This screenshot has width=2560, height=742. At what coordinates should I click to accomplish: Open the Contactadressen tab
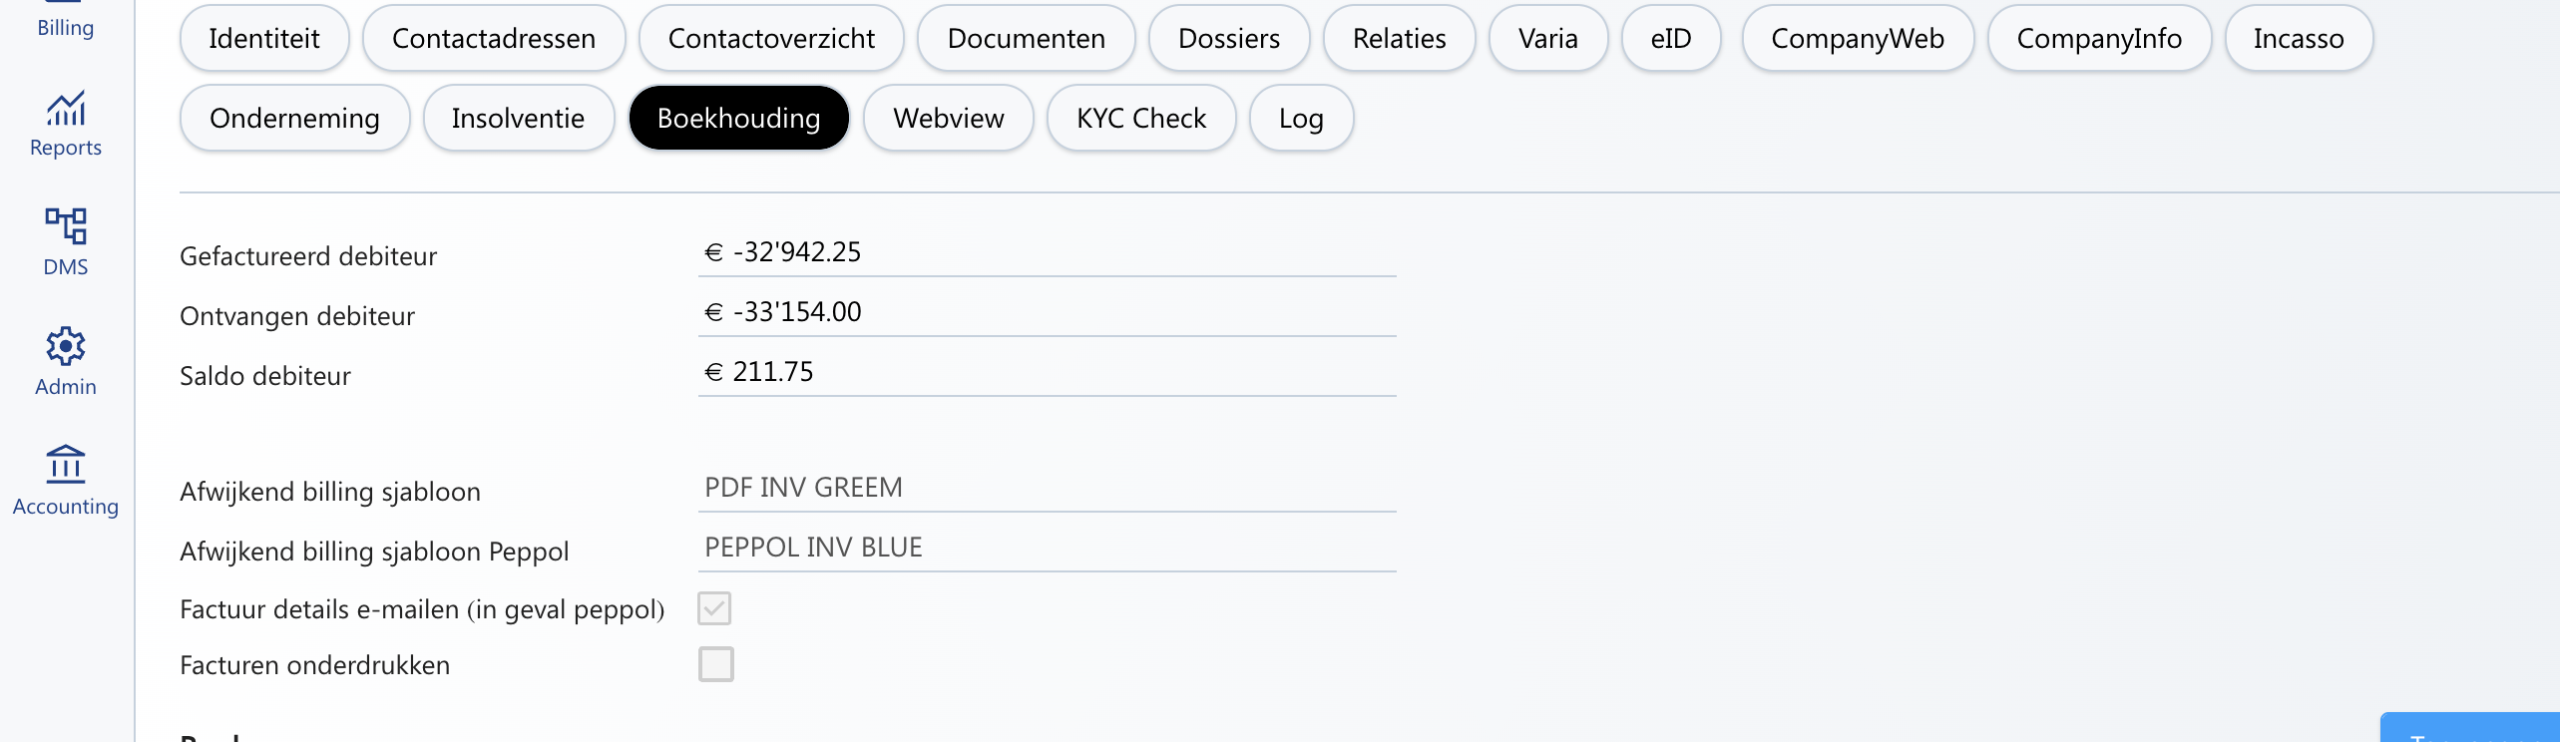click(x=493, y=38)
